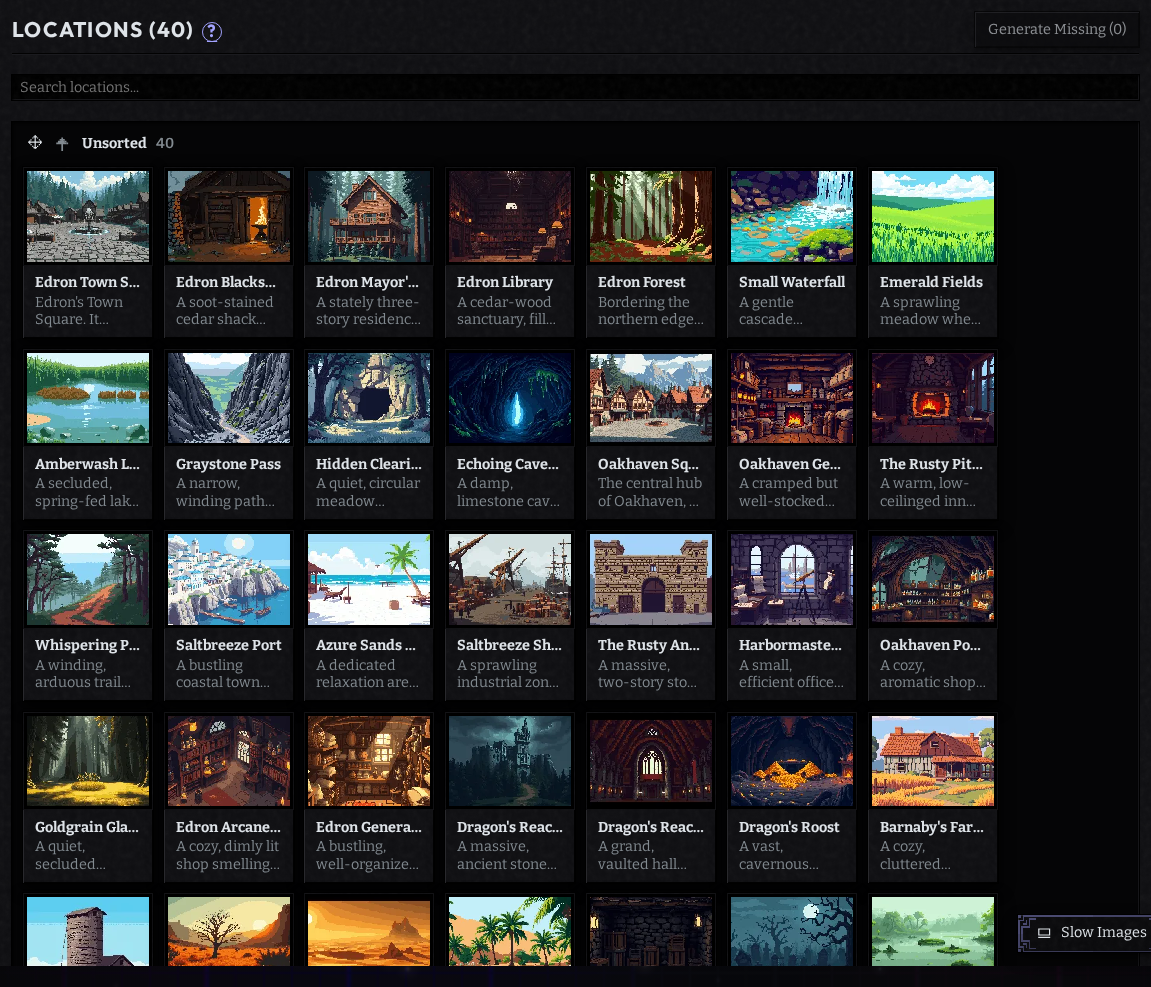
Task: Open the Azure Sands beach thumbnail
Action: pyautogui.click(x=369, y=580)
